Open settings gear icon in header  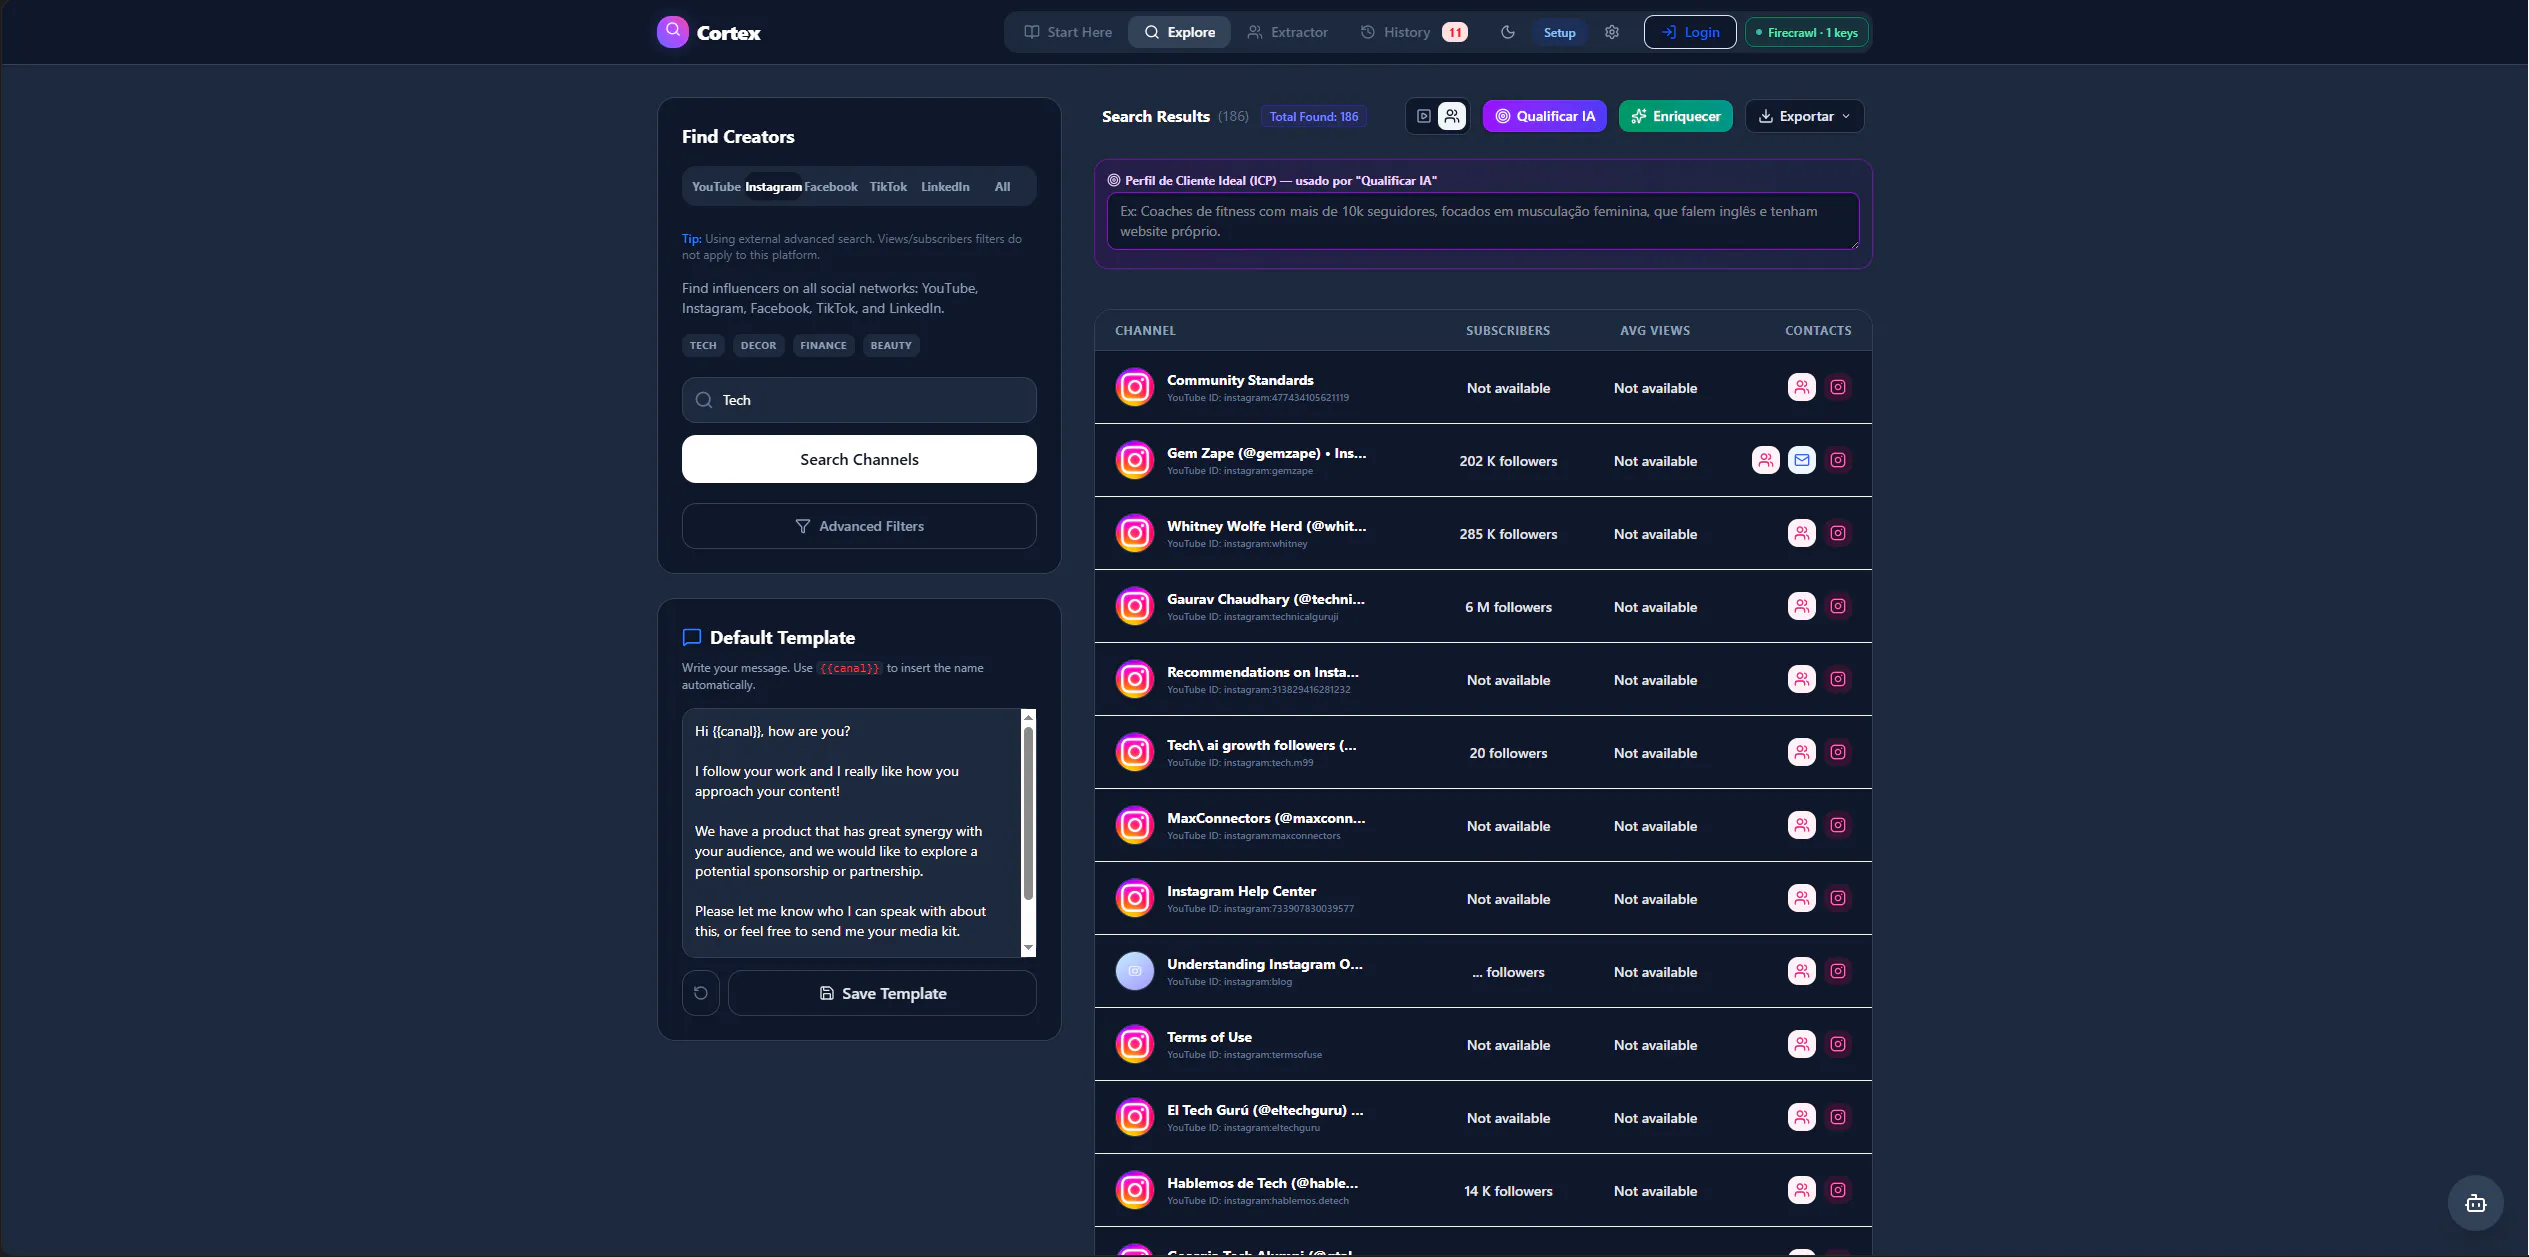tap(1612, 32)
